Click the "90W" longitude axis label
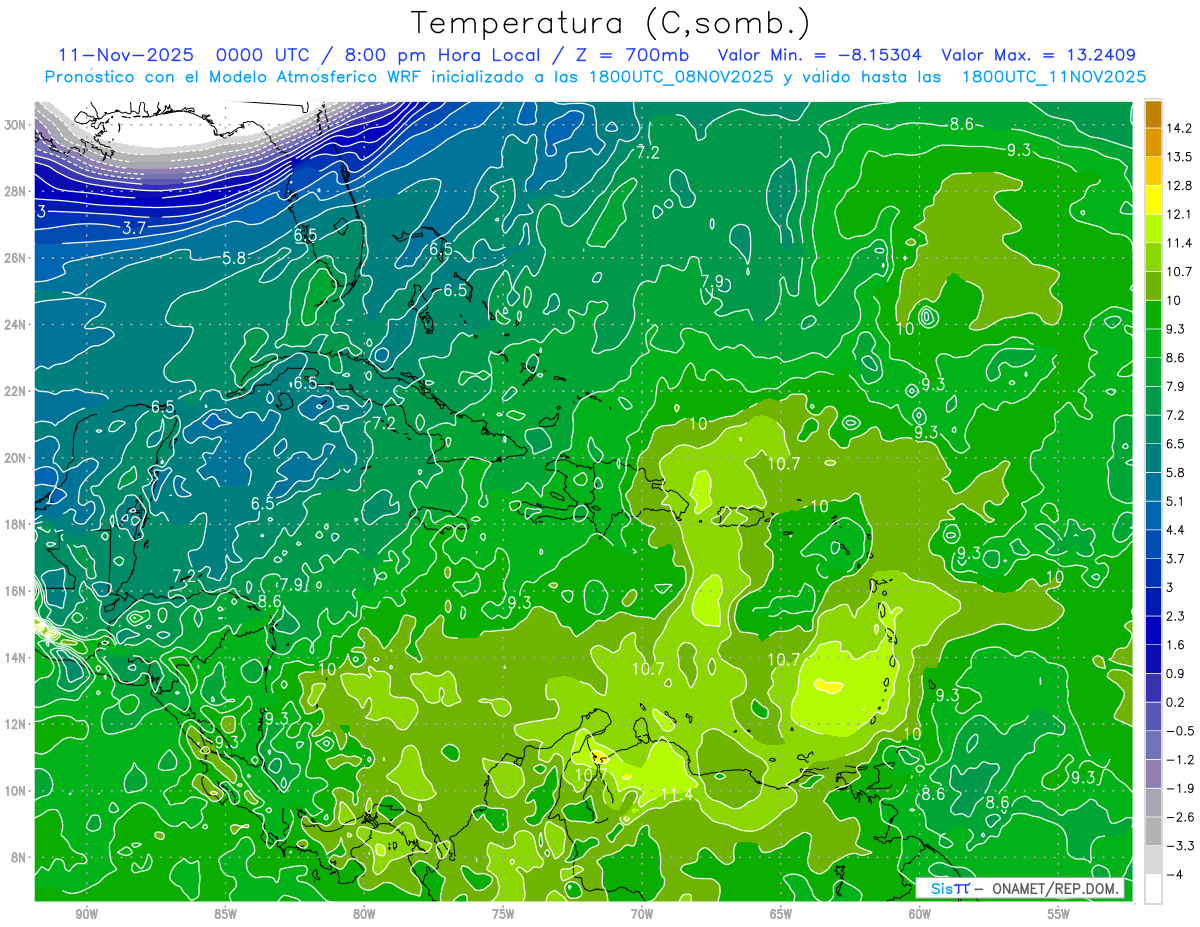Viewport: 1200px width, 927px height. (x=86, y=915)
